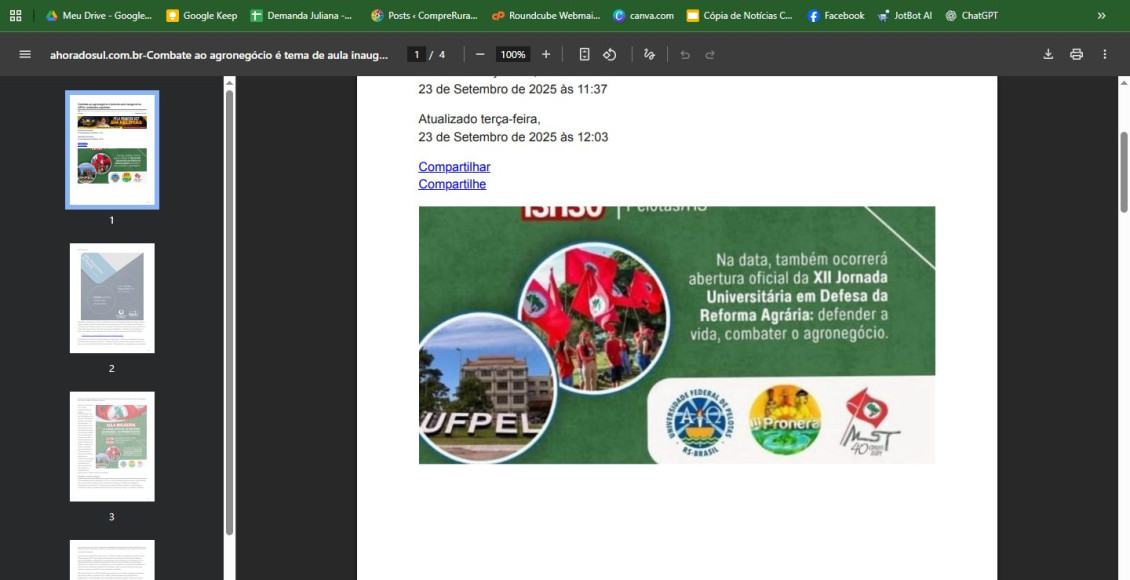Select the annotate/ink tool in PDF toolbar
This screenshot has width=1130, height=580.
point(649,54)
